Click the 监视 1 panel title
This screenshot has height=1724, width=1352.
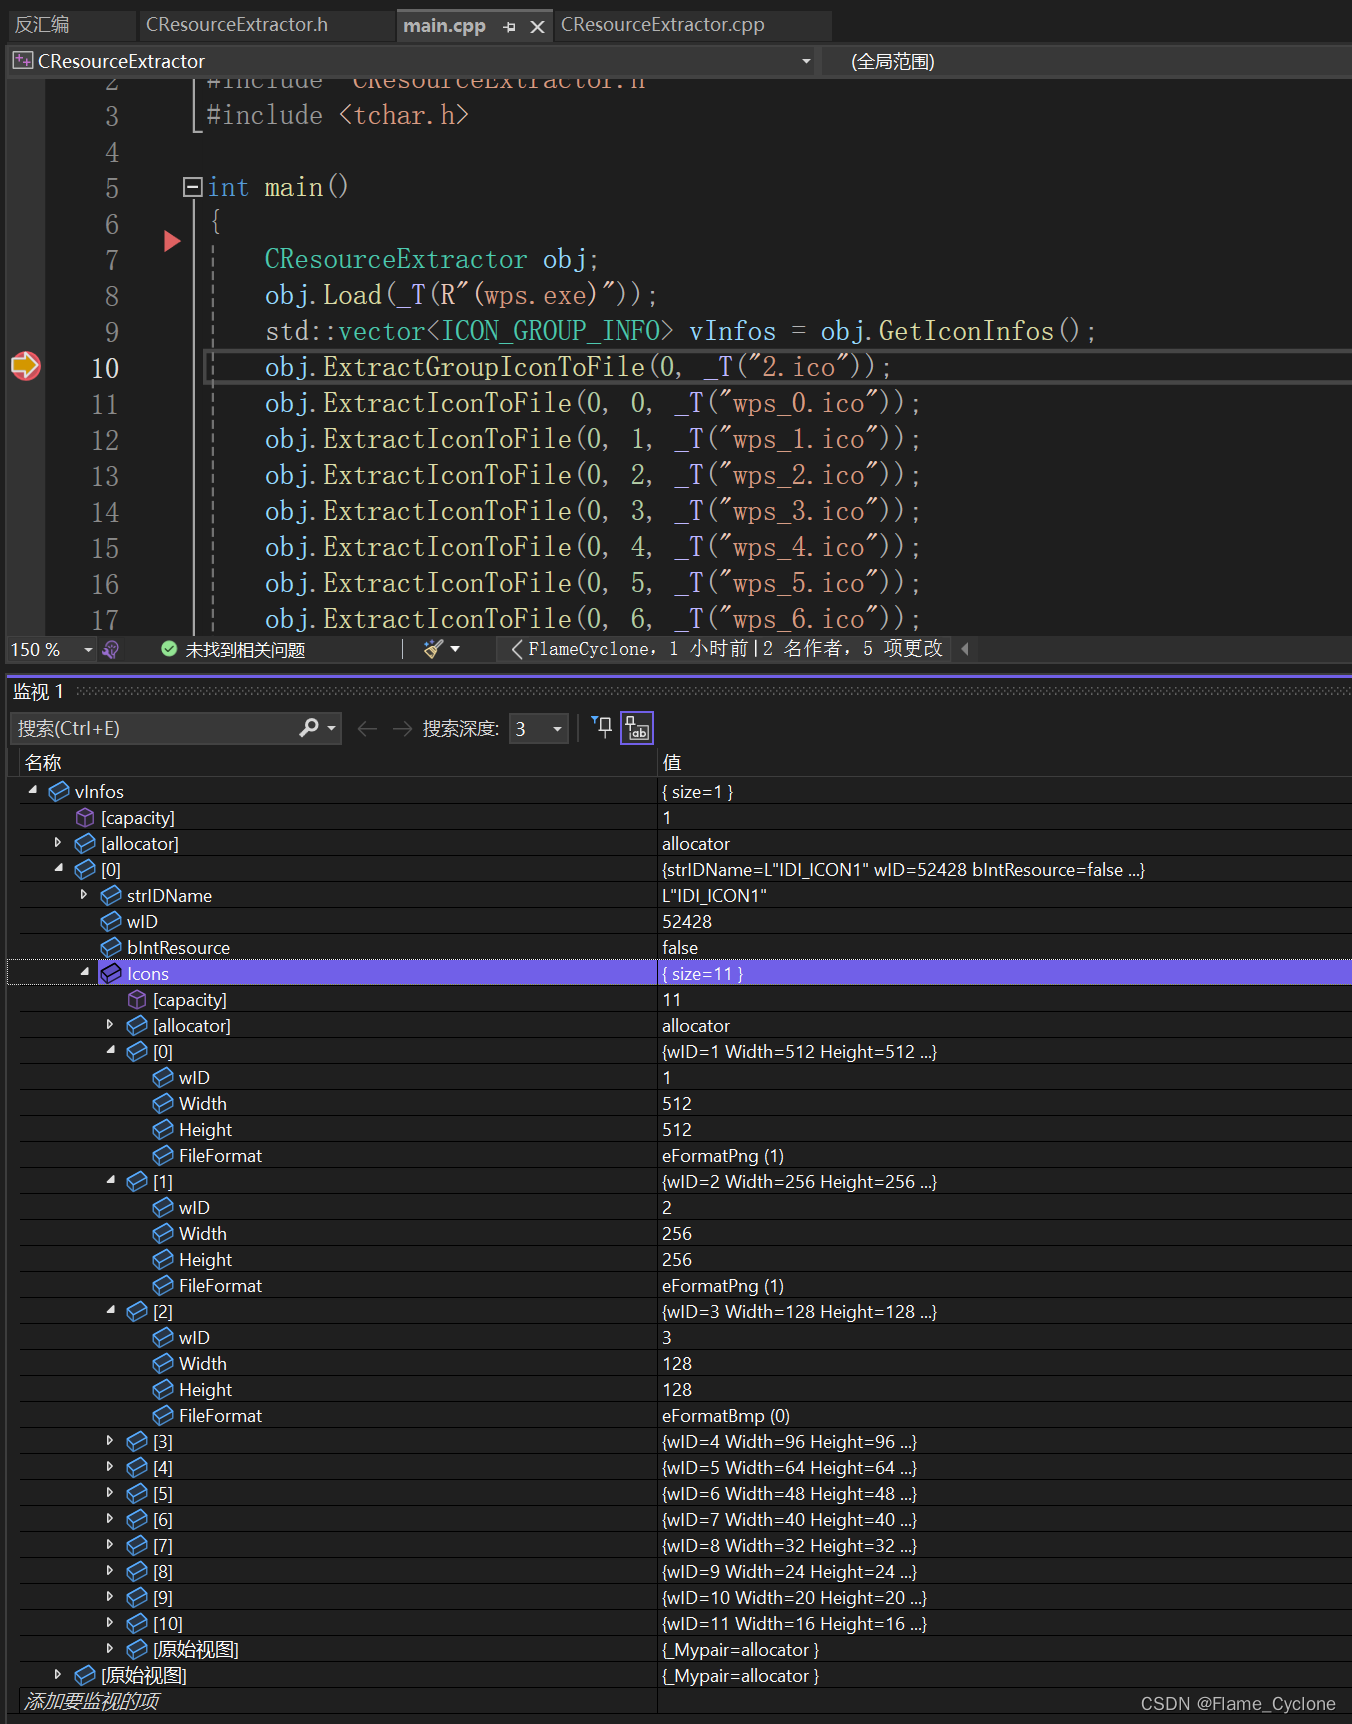[x=38, y=692]
